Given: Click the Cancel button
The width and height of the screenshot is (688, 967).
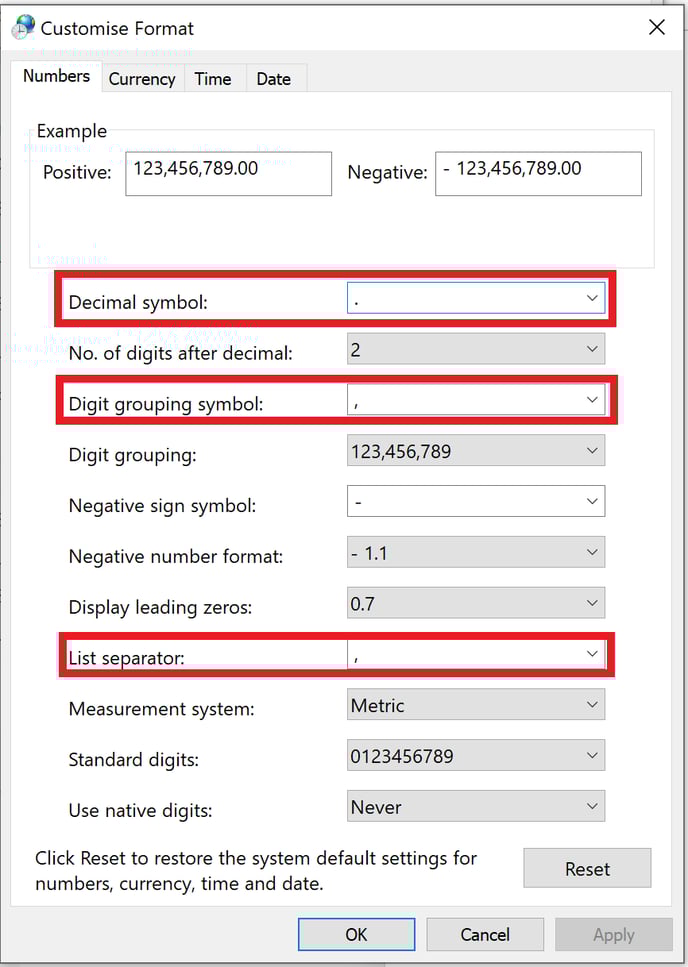Looking at the screenshot, I should click(485, 935).
